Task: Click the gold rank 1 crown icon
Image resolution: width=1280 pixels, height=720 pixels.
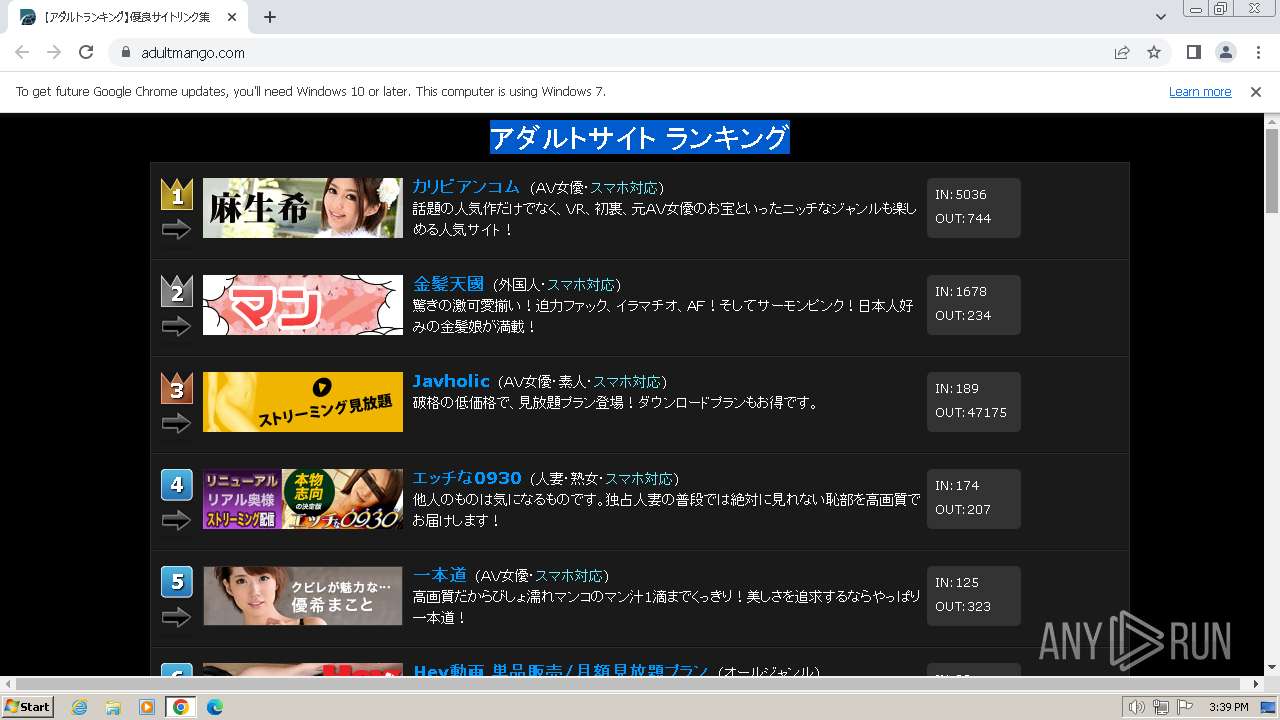Action: point(177,194)
